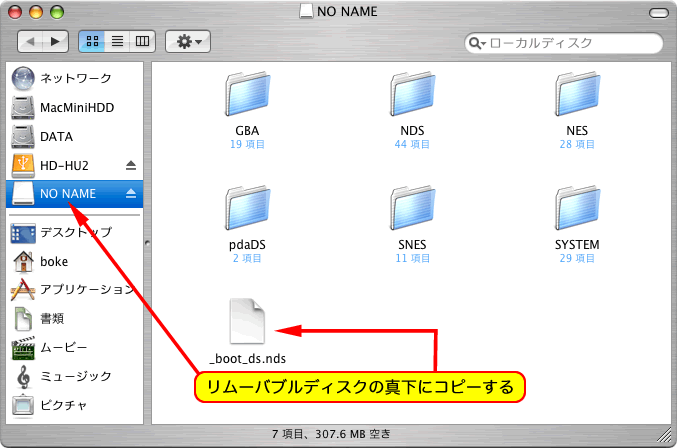Eject the NO NAME disk

tap(131, 194)
